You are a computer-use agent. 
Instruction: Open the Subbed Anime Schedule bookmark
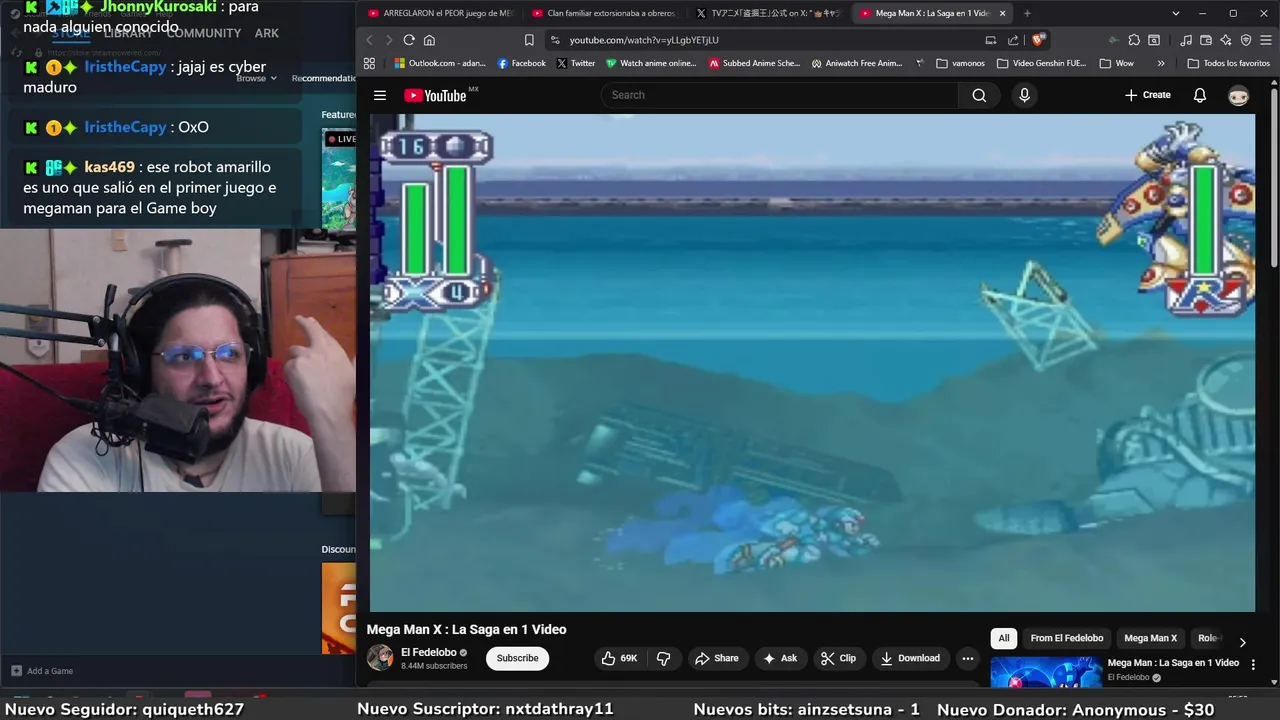point(754,63)
